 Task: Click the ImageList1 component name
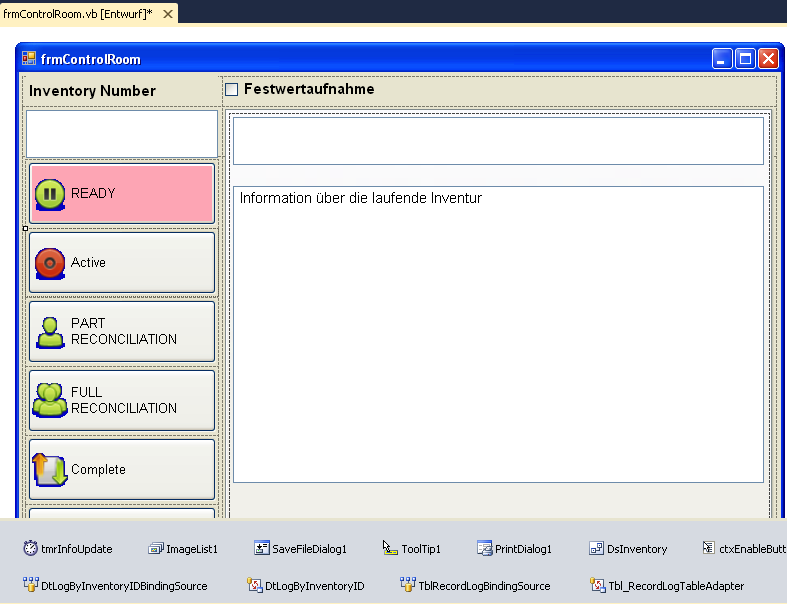pos(192,549)
